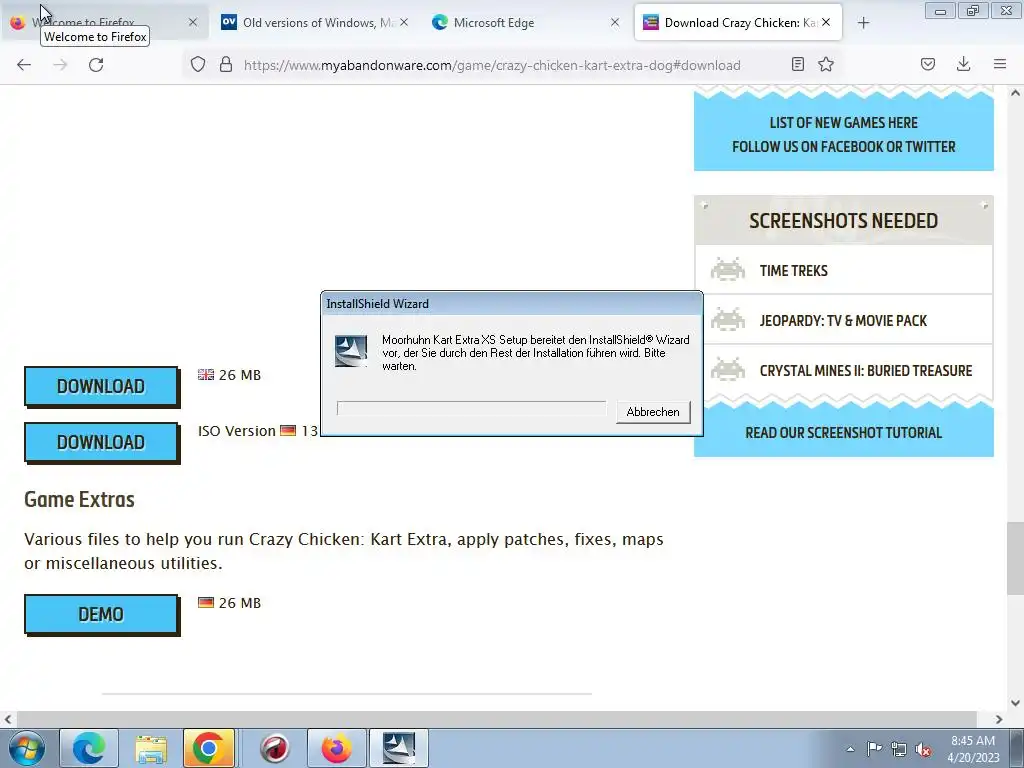Toggle reader view icon in address bar
This screenshot has height=768, width=1024.
(797, 64)
